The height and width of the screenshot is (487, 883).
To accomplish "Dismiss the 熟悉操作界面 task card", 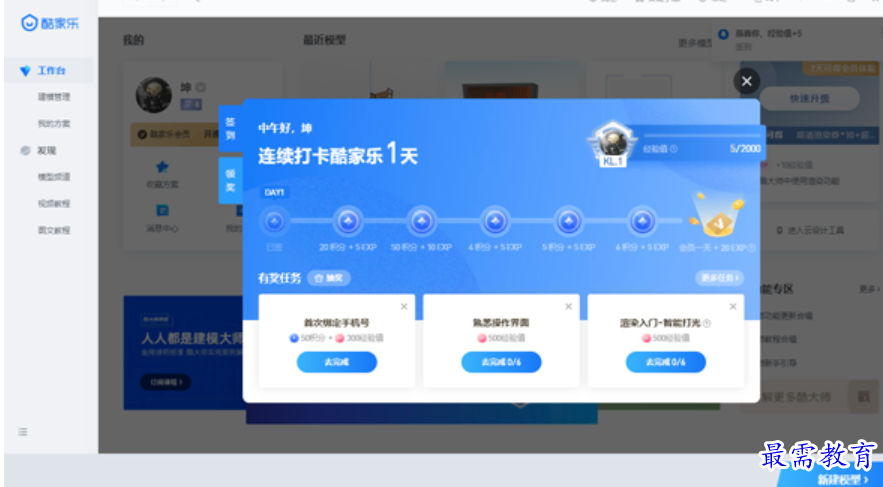I will pos(568,306).
